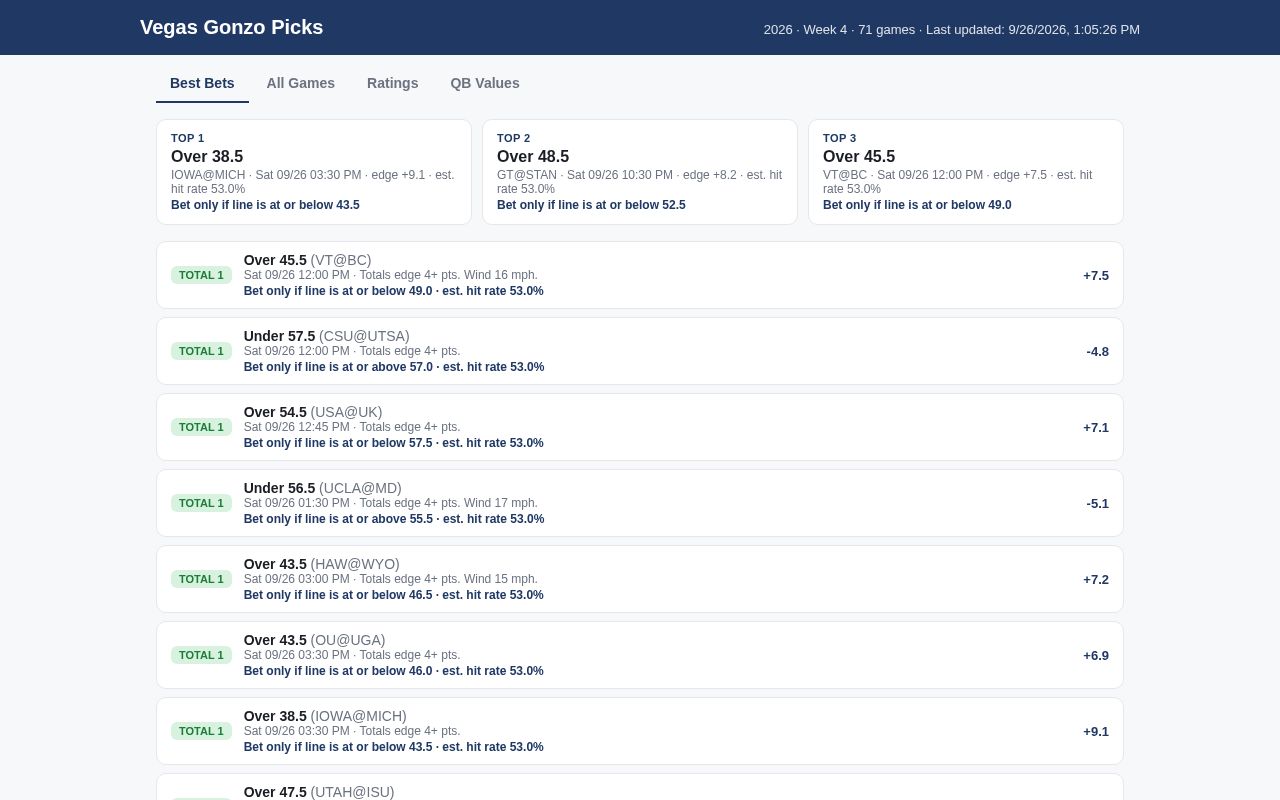Select the TOP 3 Over 45.5 card
1280x800 pixels.
966,172
